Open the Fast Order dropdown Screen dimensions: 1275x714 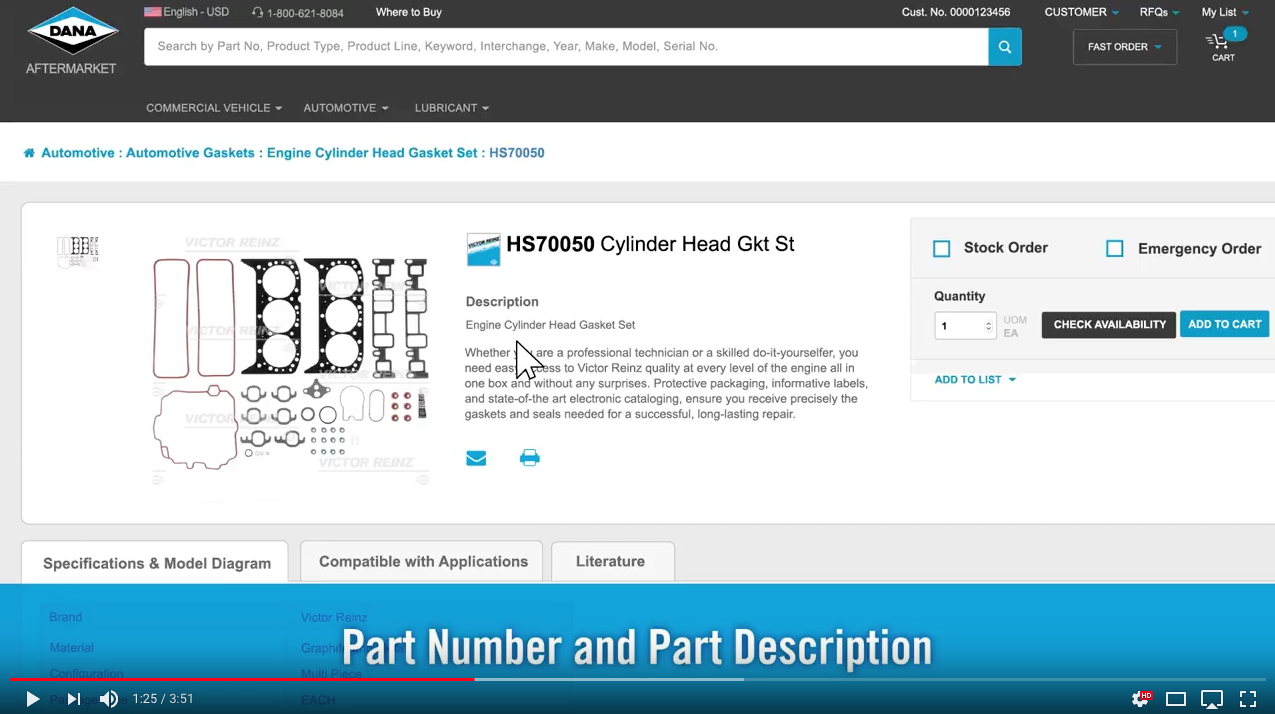(1124, 47)
